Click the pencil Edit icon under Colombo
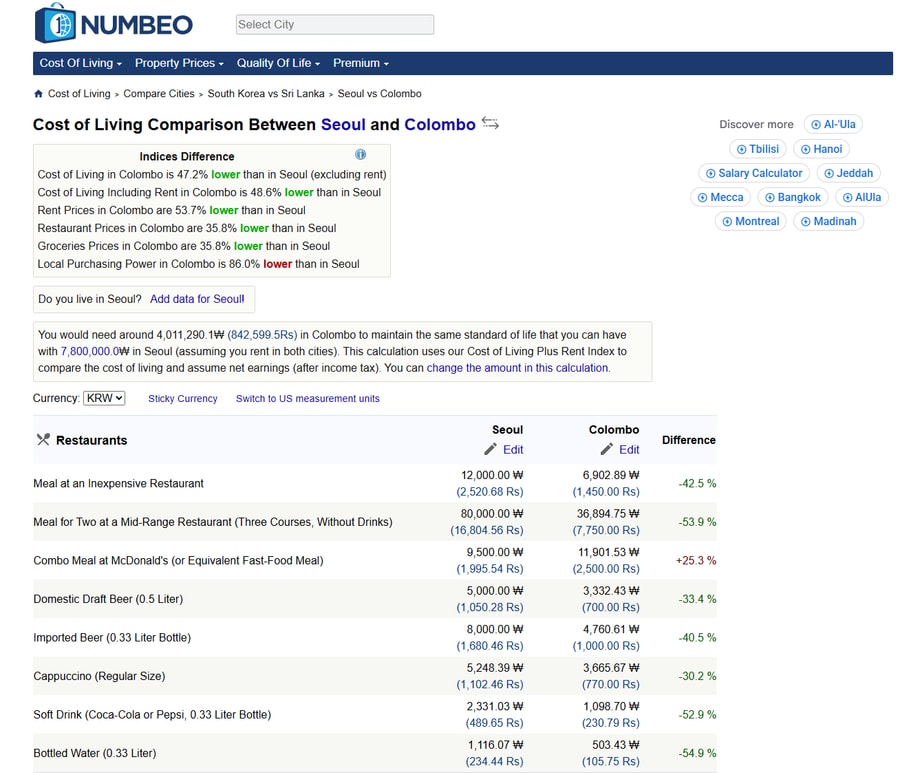 (x=607, y=450)
